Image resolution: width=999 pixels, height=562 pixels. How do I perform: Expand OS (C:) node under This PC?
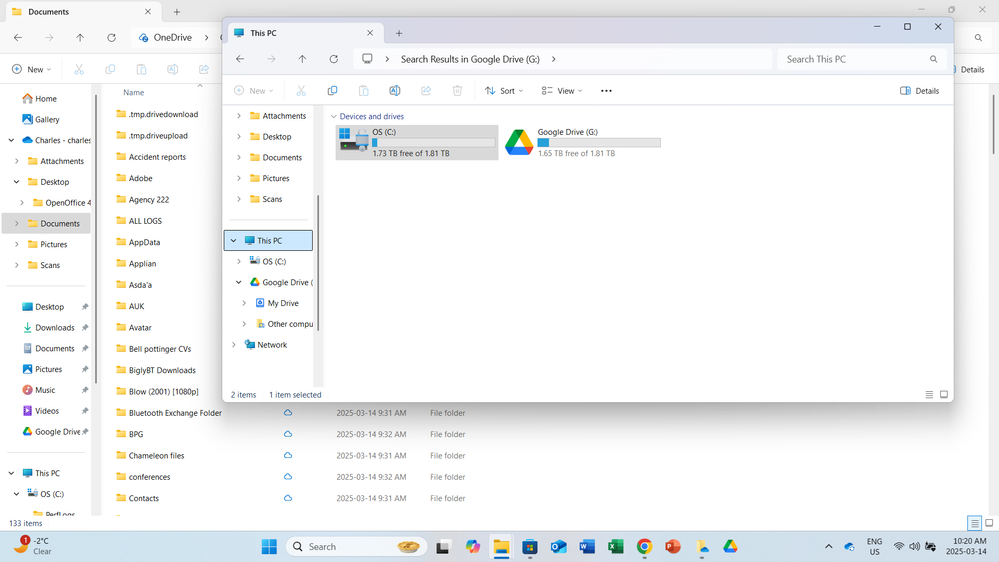tap(239, 261)
